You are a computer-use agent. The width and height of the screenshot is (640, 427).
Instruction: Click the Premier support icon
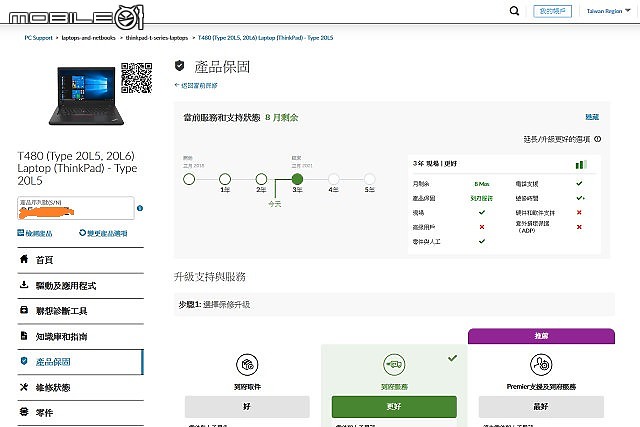point(541,364)
